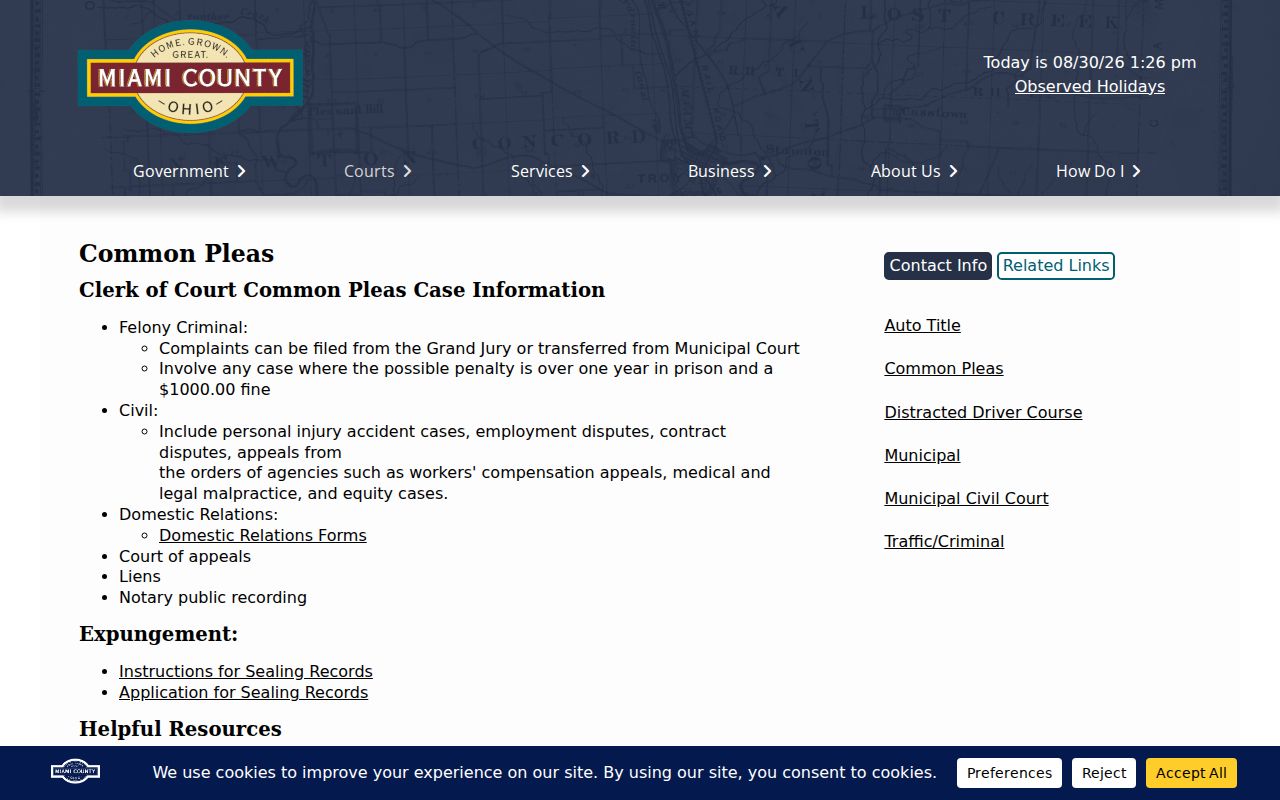Open the About Us navigation menu

click(905, 171)
